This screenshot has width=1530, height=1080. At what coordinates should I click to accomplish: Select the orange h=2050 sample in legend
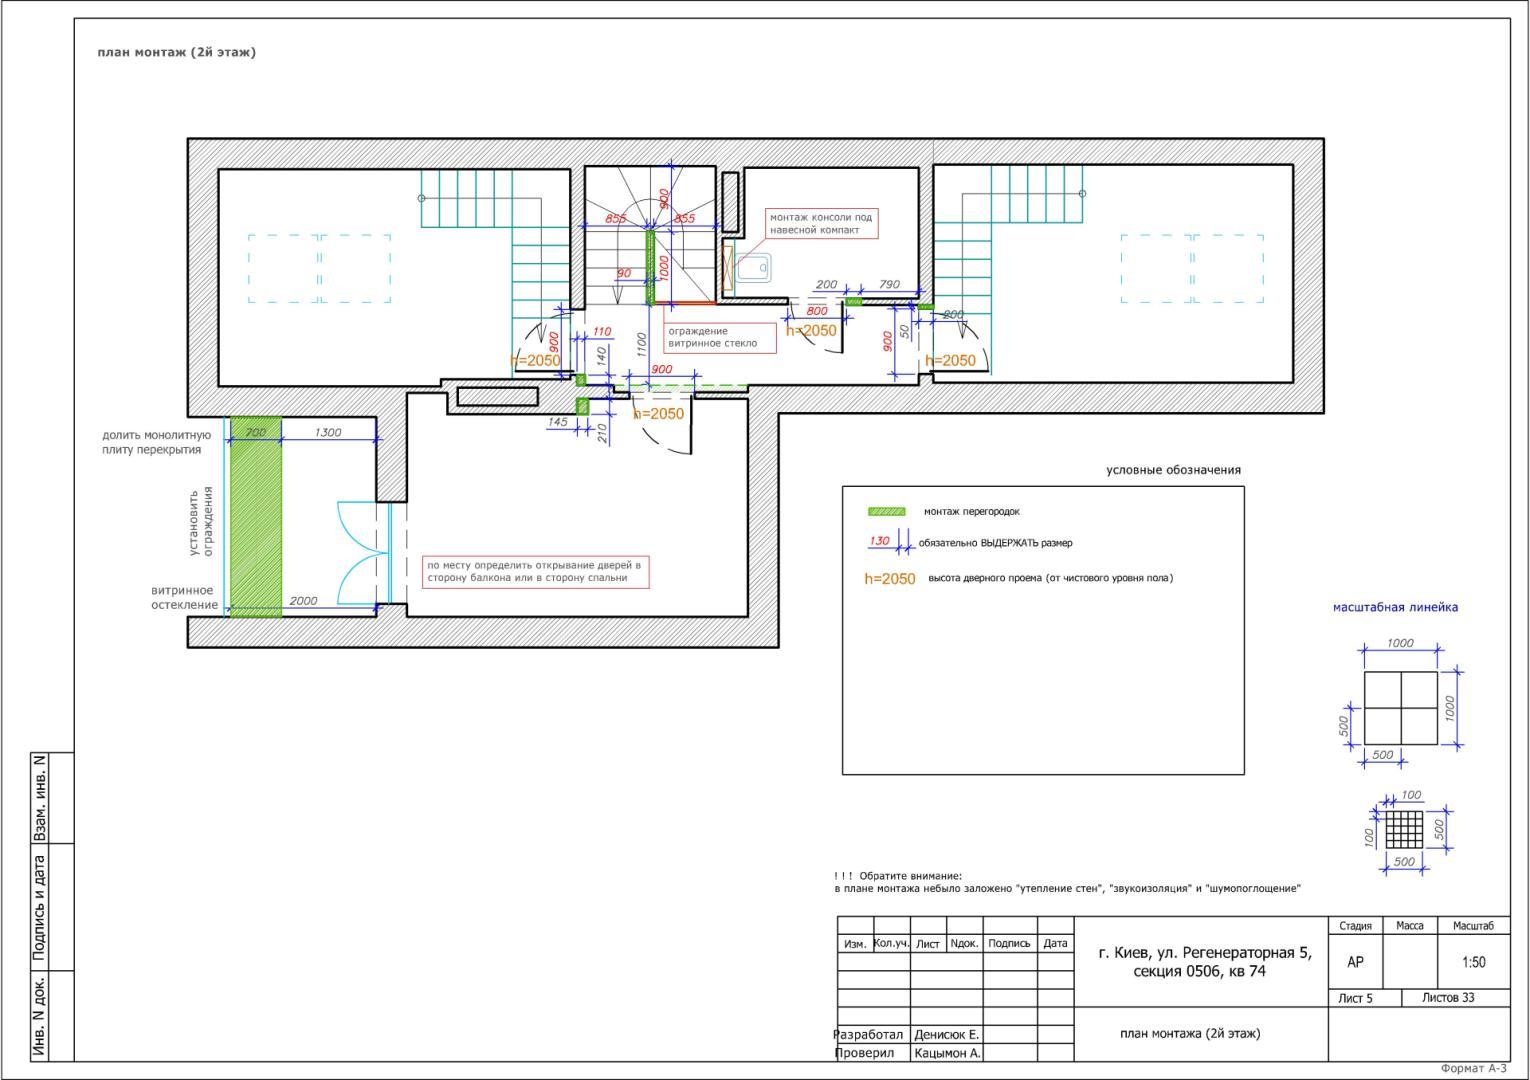[x=889, y=579]
